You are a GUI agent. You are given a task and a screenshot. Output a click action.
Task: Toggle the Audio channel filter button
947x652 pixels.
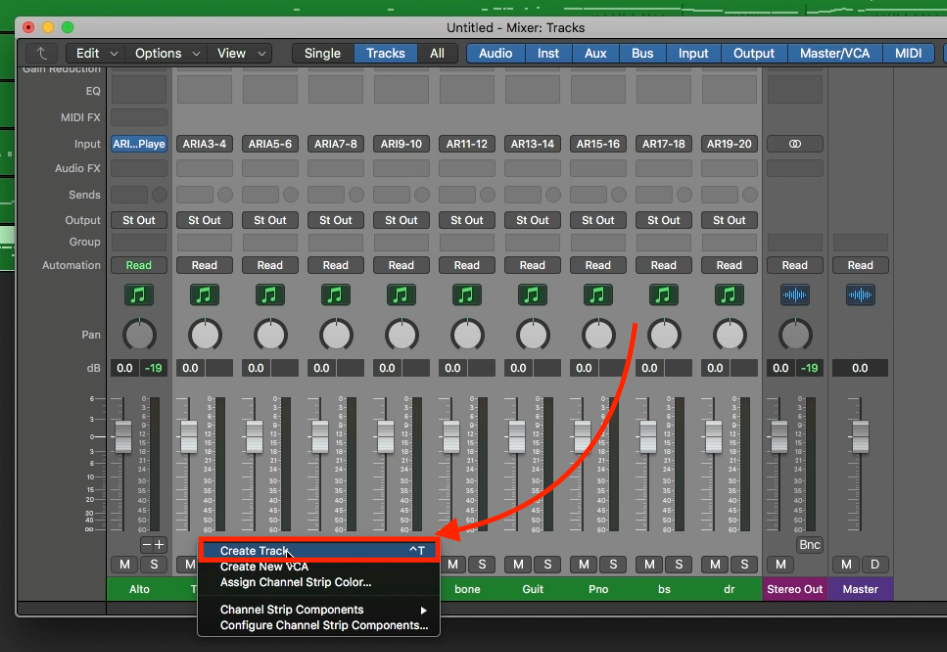pos(496,53)
